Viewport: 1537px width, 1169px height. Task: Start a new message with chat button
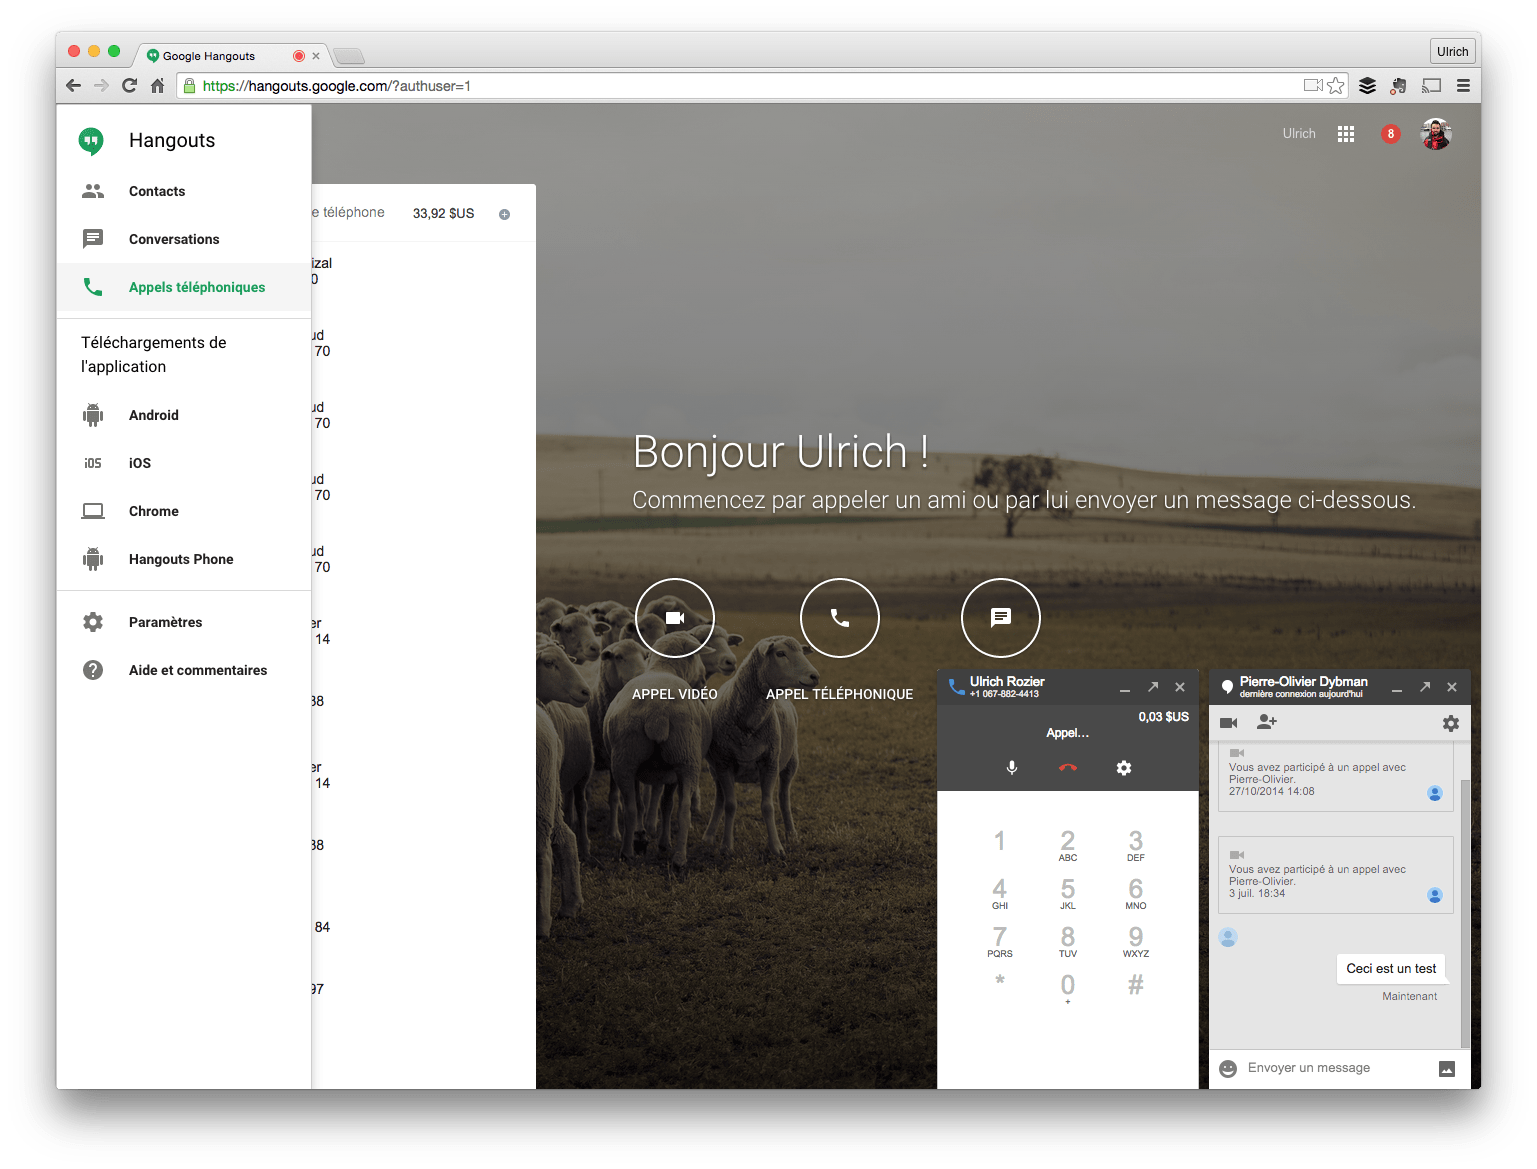[x=1001, y=618]
